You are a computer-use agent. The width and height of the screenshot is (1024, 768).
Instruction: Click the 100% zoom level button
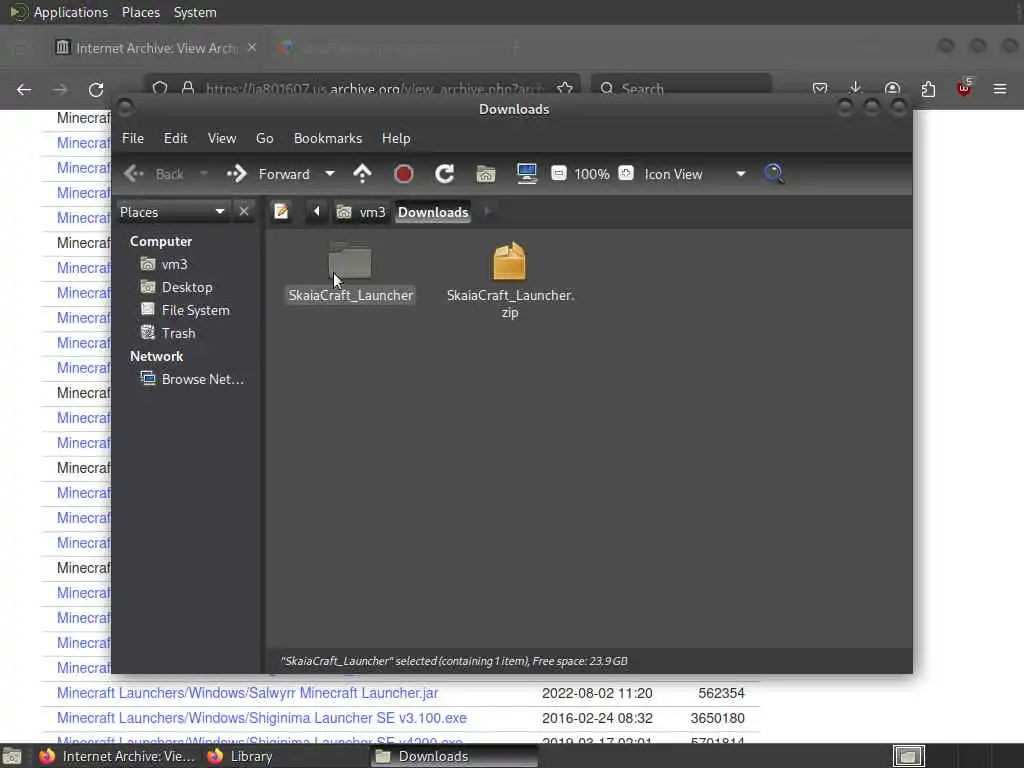point(592,174)
